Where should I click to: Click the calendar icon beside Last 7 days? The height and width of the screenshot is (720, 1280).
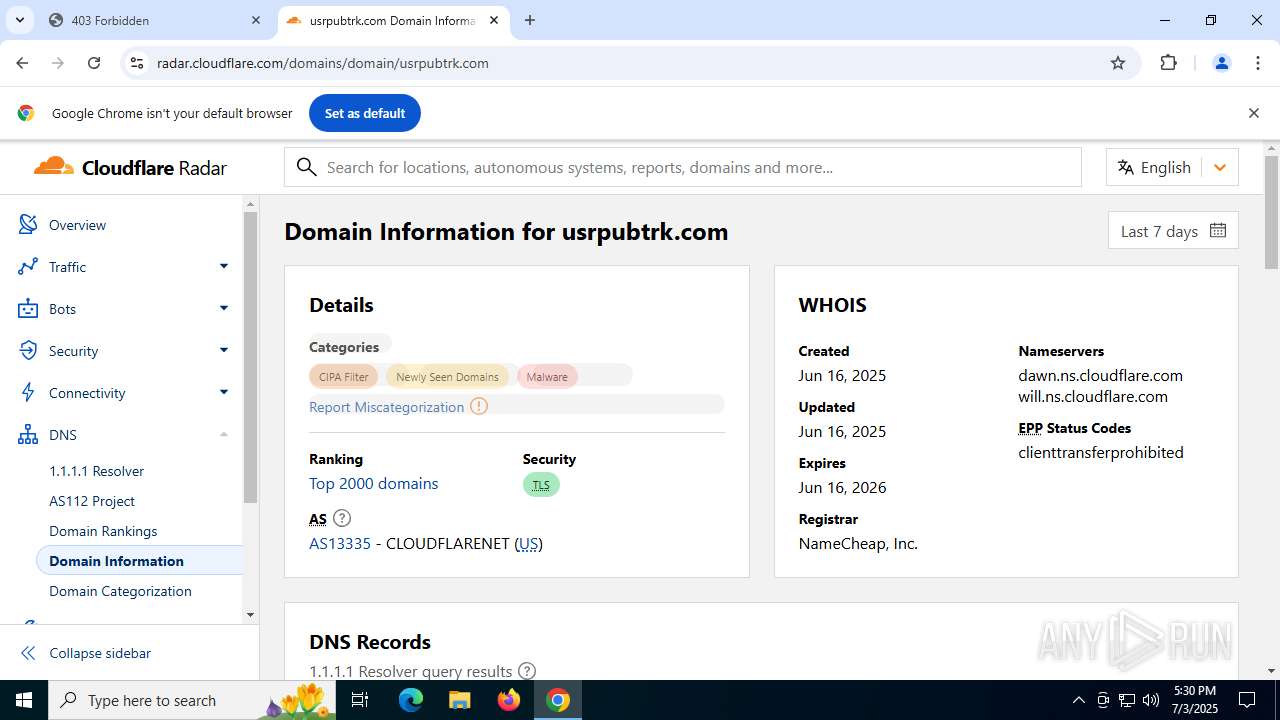click(1217, 230)
